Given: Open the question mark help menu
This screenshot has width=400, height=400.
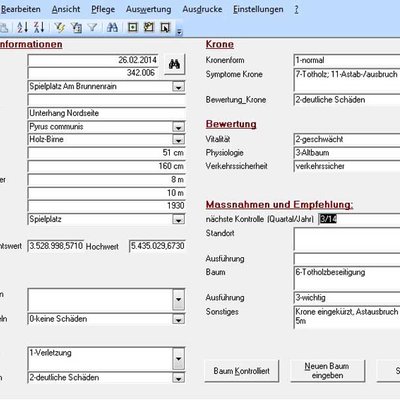Looking at the screenshot, I should pyautogui.click(x=296, y=9).
